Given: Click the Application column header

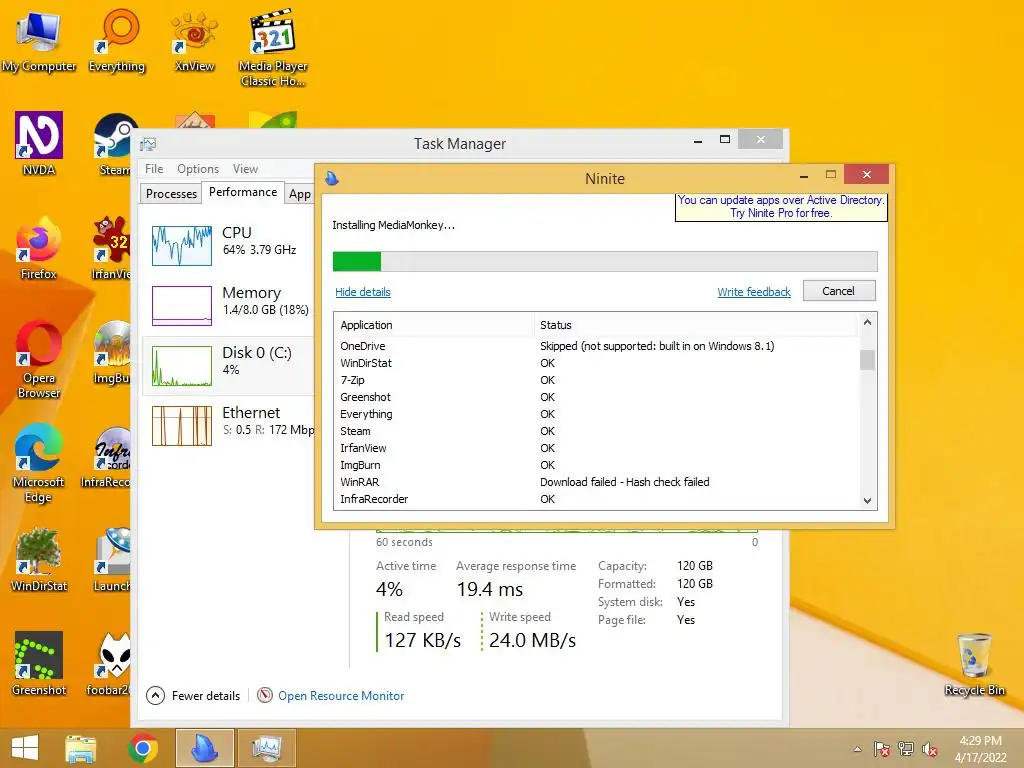Looking at the screenshot, I should [436, 325].
